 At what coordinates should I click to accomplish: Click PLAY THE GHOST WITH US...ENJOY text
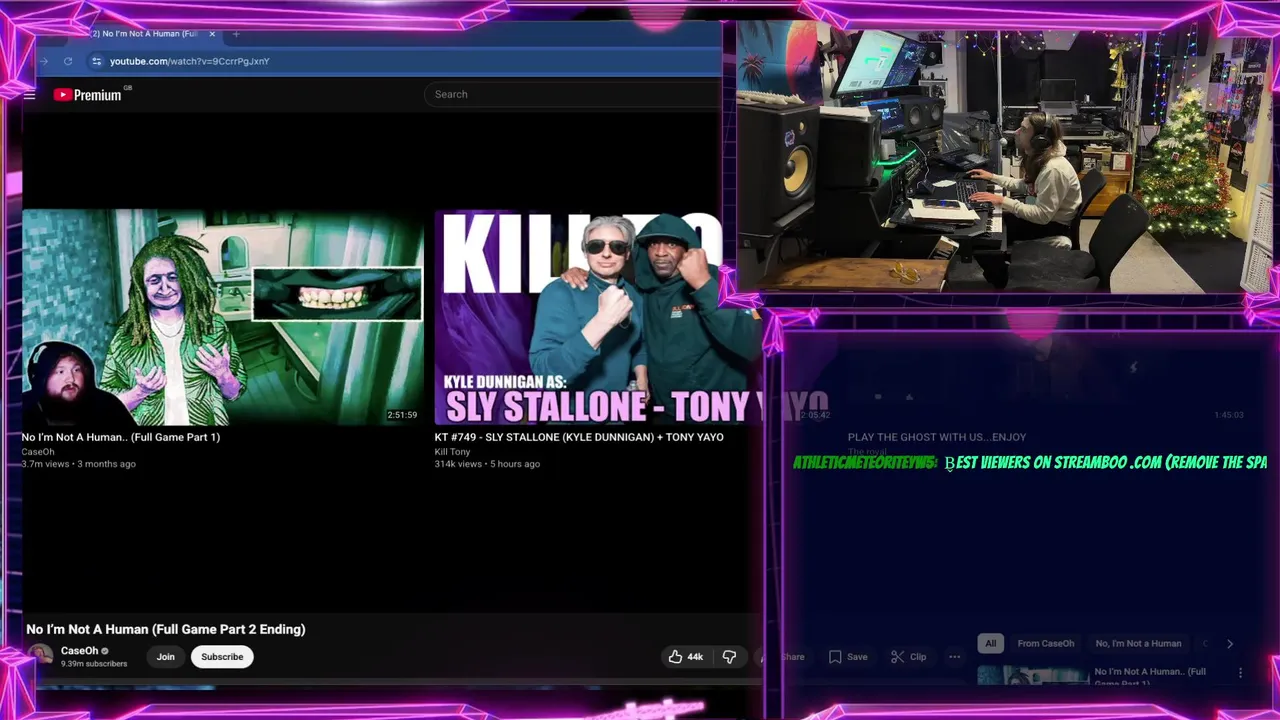[x=937, y=437]
